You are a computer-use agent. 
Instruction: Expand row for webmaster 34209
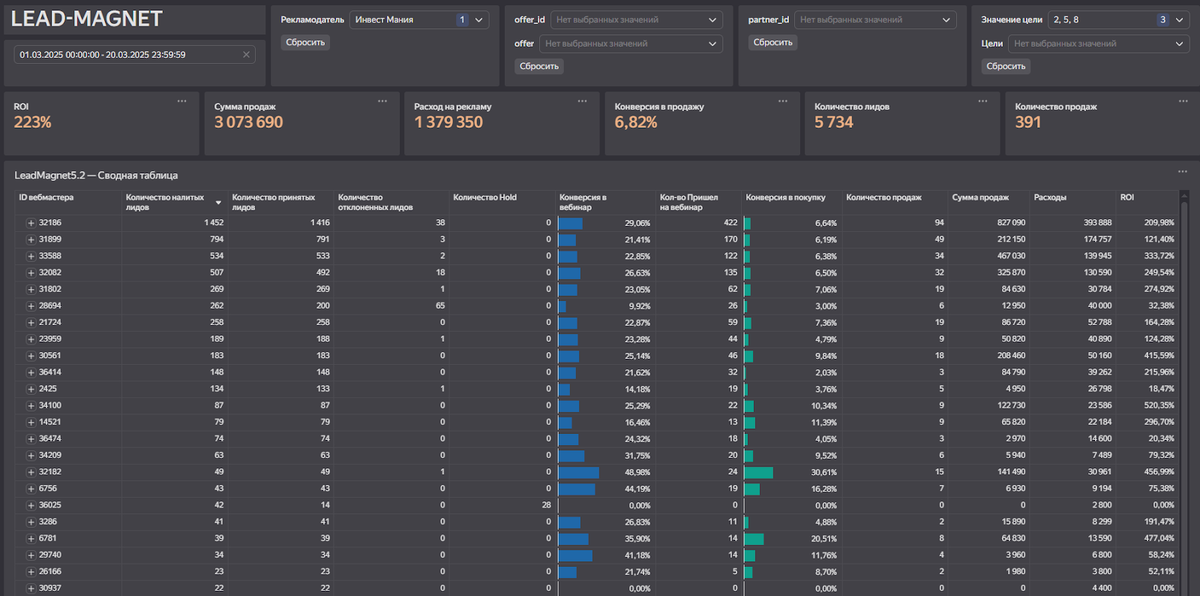click(x=30, y=455)
